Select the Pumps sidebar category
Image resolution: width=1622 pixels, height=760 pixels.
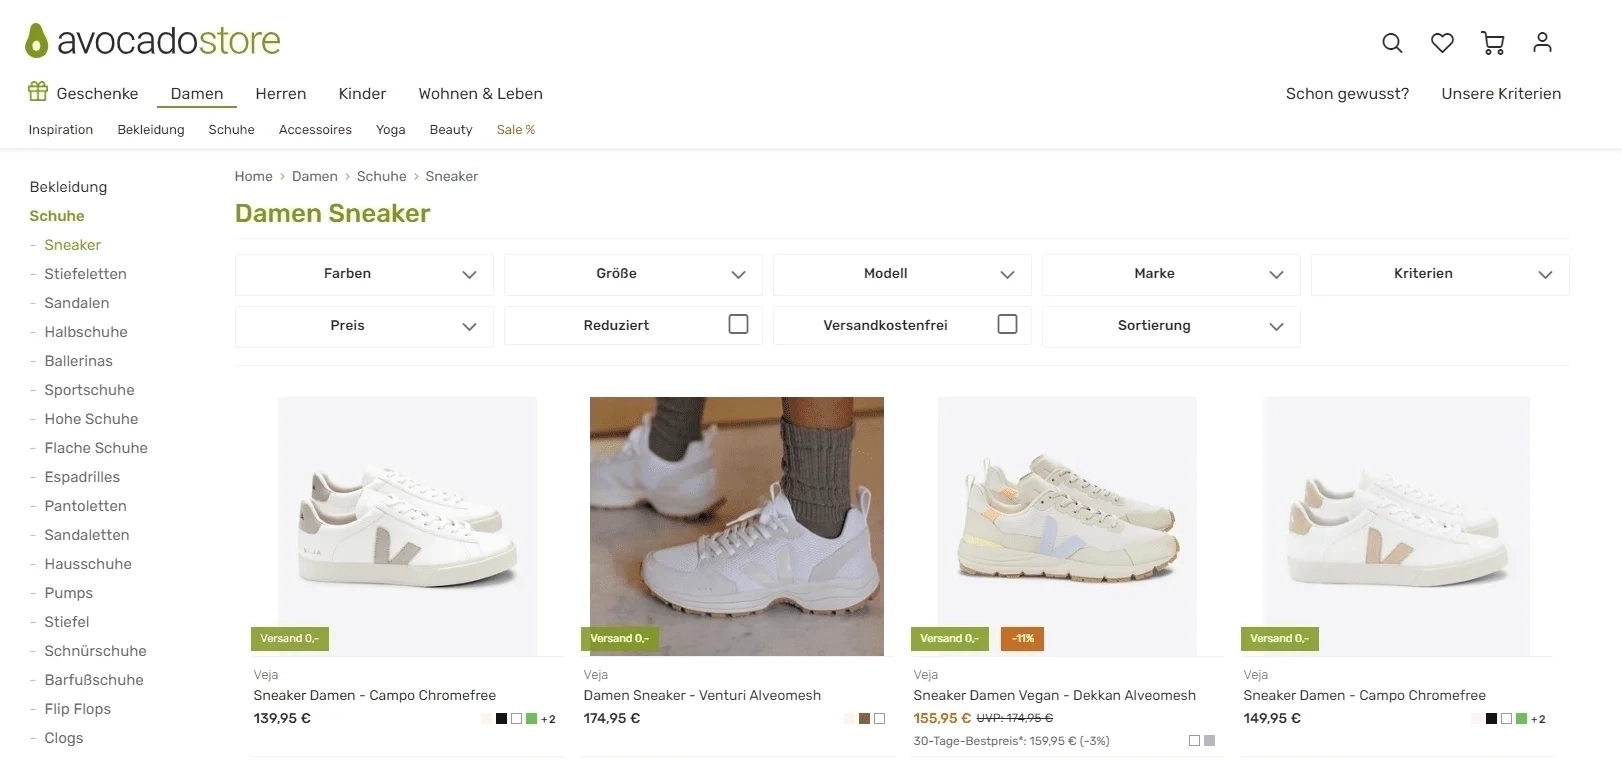click(x=68, y=593)
